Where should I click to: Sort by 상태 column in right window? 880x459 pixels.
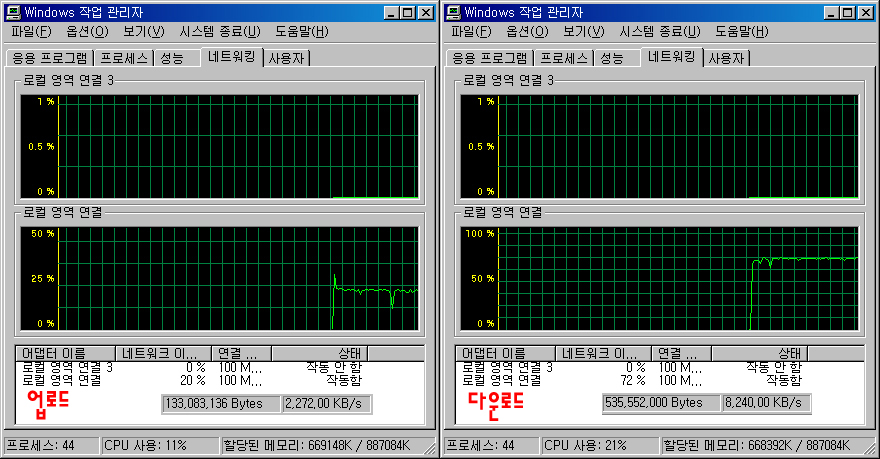[760, 354]
